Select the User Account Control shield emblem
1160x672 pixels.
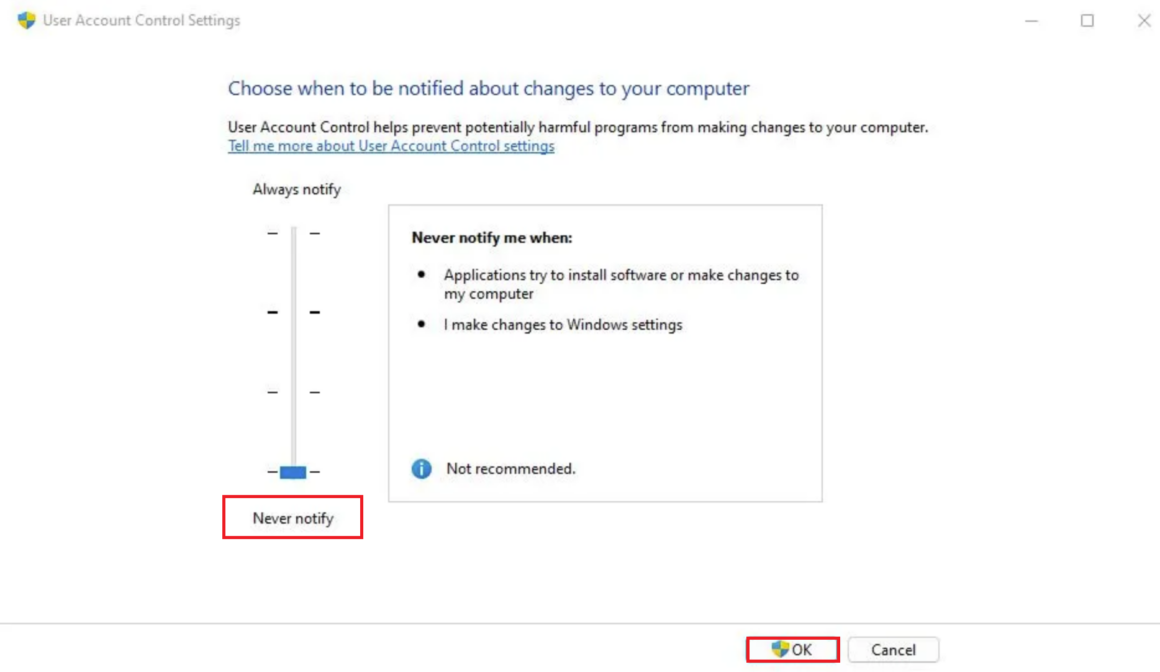tap(25, 20)
